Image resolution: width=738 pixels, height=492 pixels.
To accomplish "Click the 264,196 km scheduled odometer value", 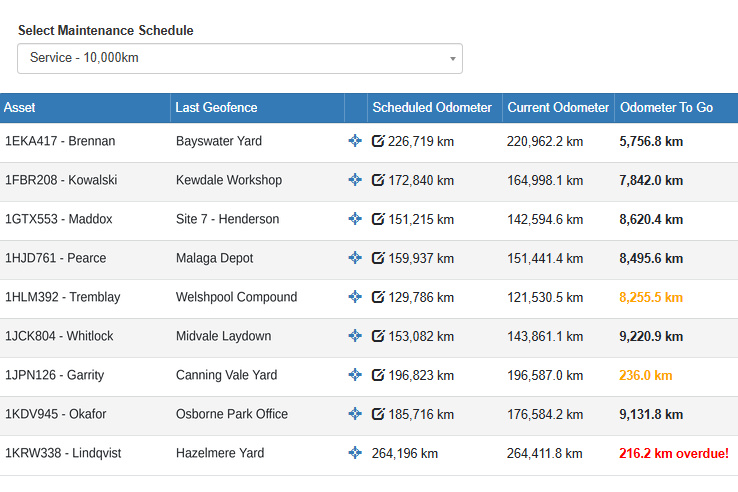I will 405,454.
